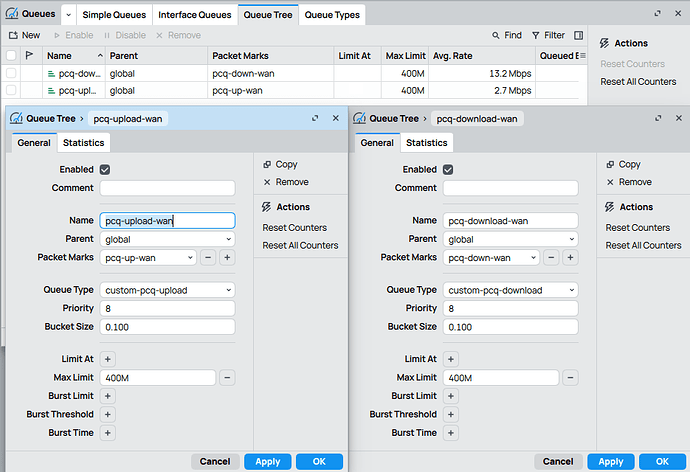
Task: Click Queue Tree breadcrumb in pcq-download-wan window
Action: click(394, 119)
